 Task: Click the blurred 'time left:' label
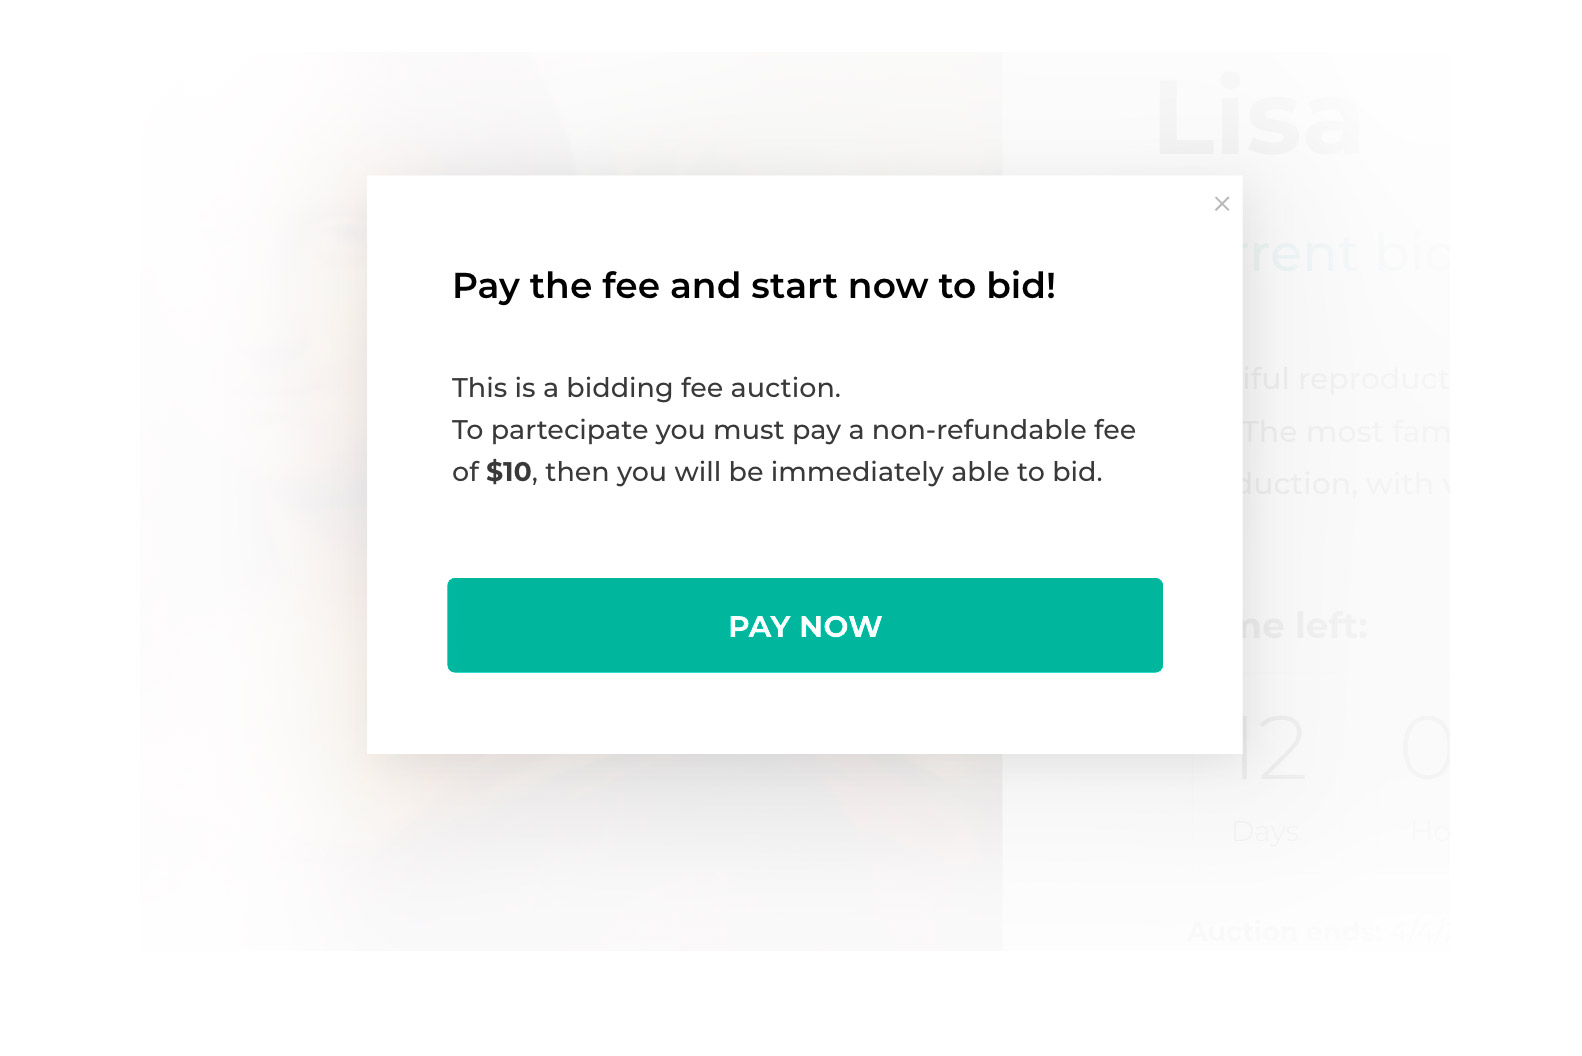coord(1303,626)
